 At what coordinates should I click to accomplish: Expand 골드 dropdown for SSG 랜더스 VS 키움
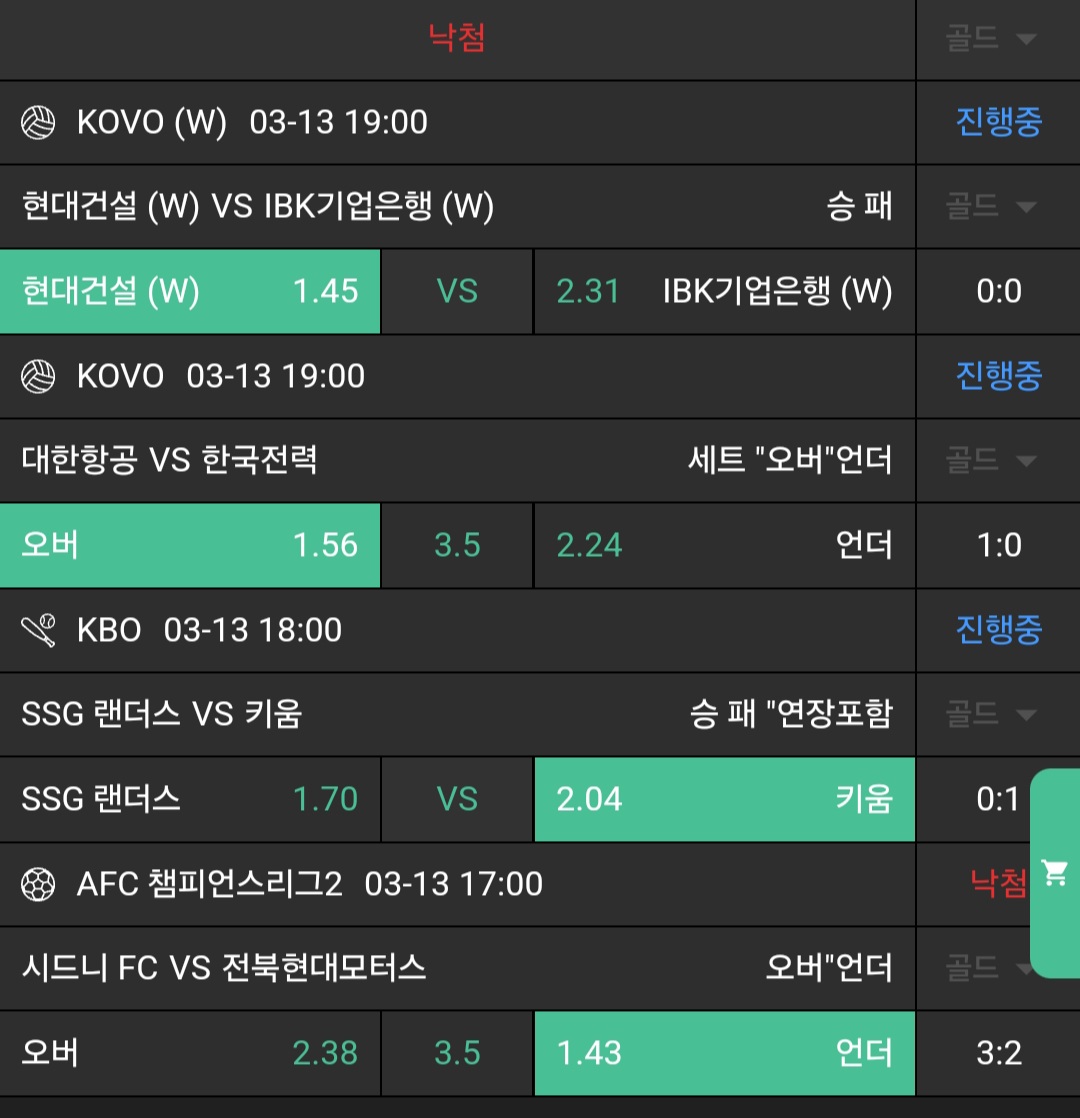(990, 715)
